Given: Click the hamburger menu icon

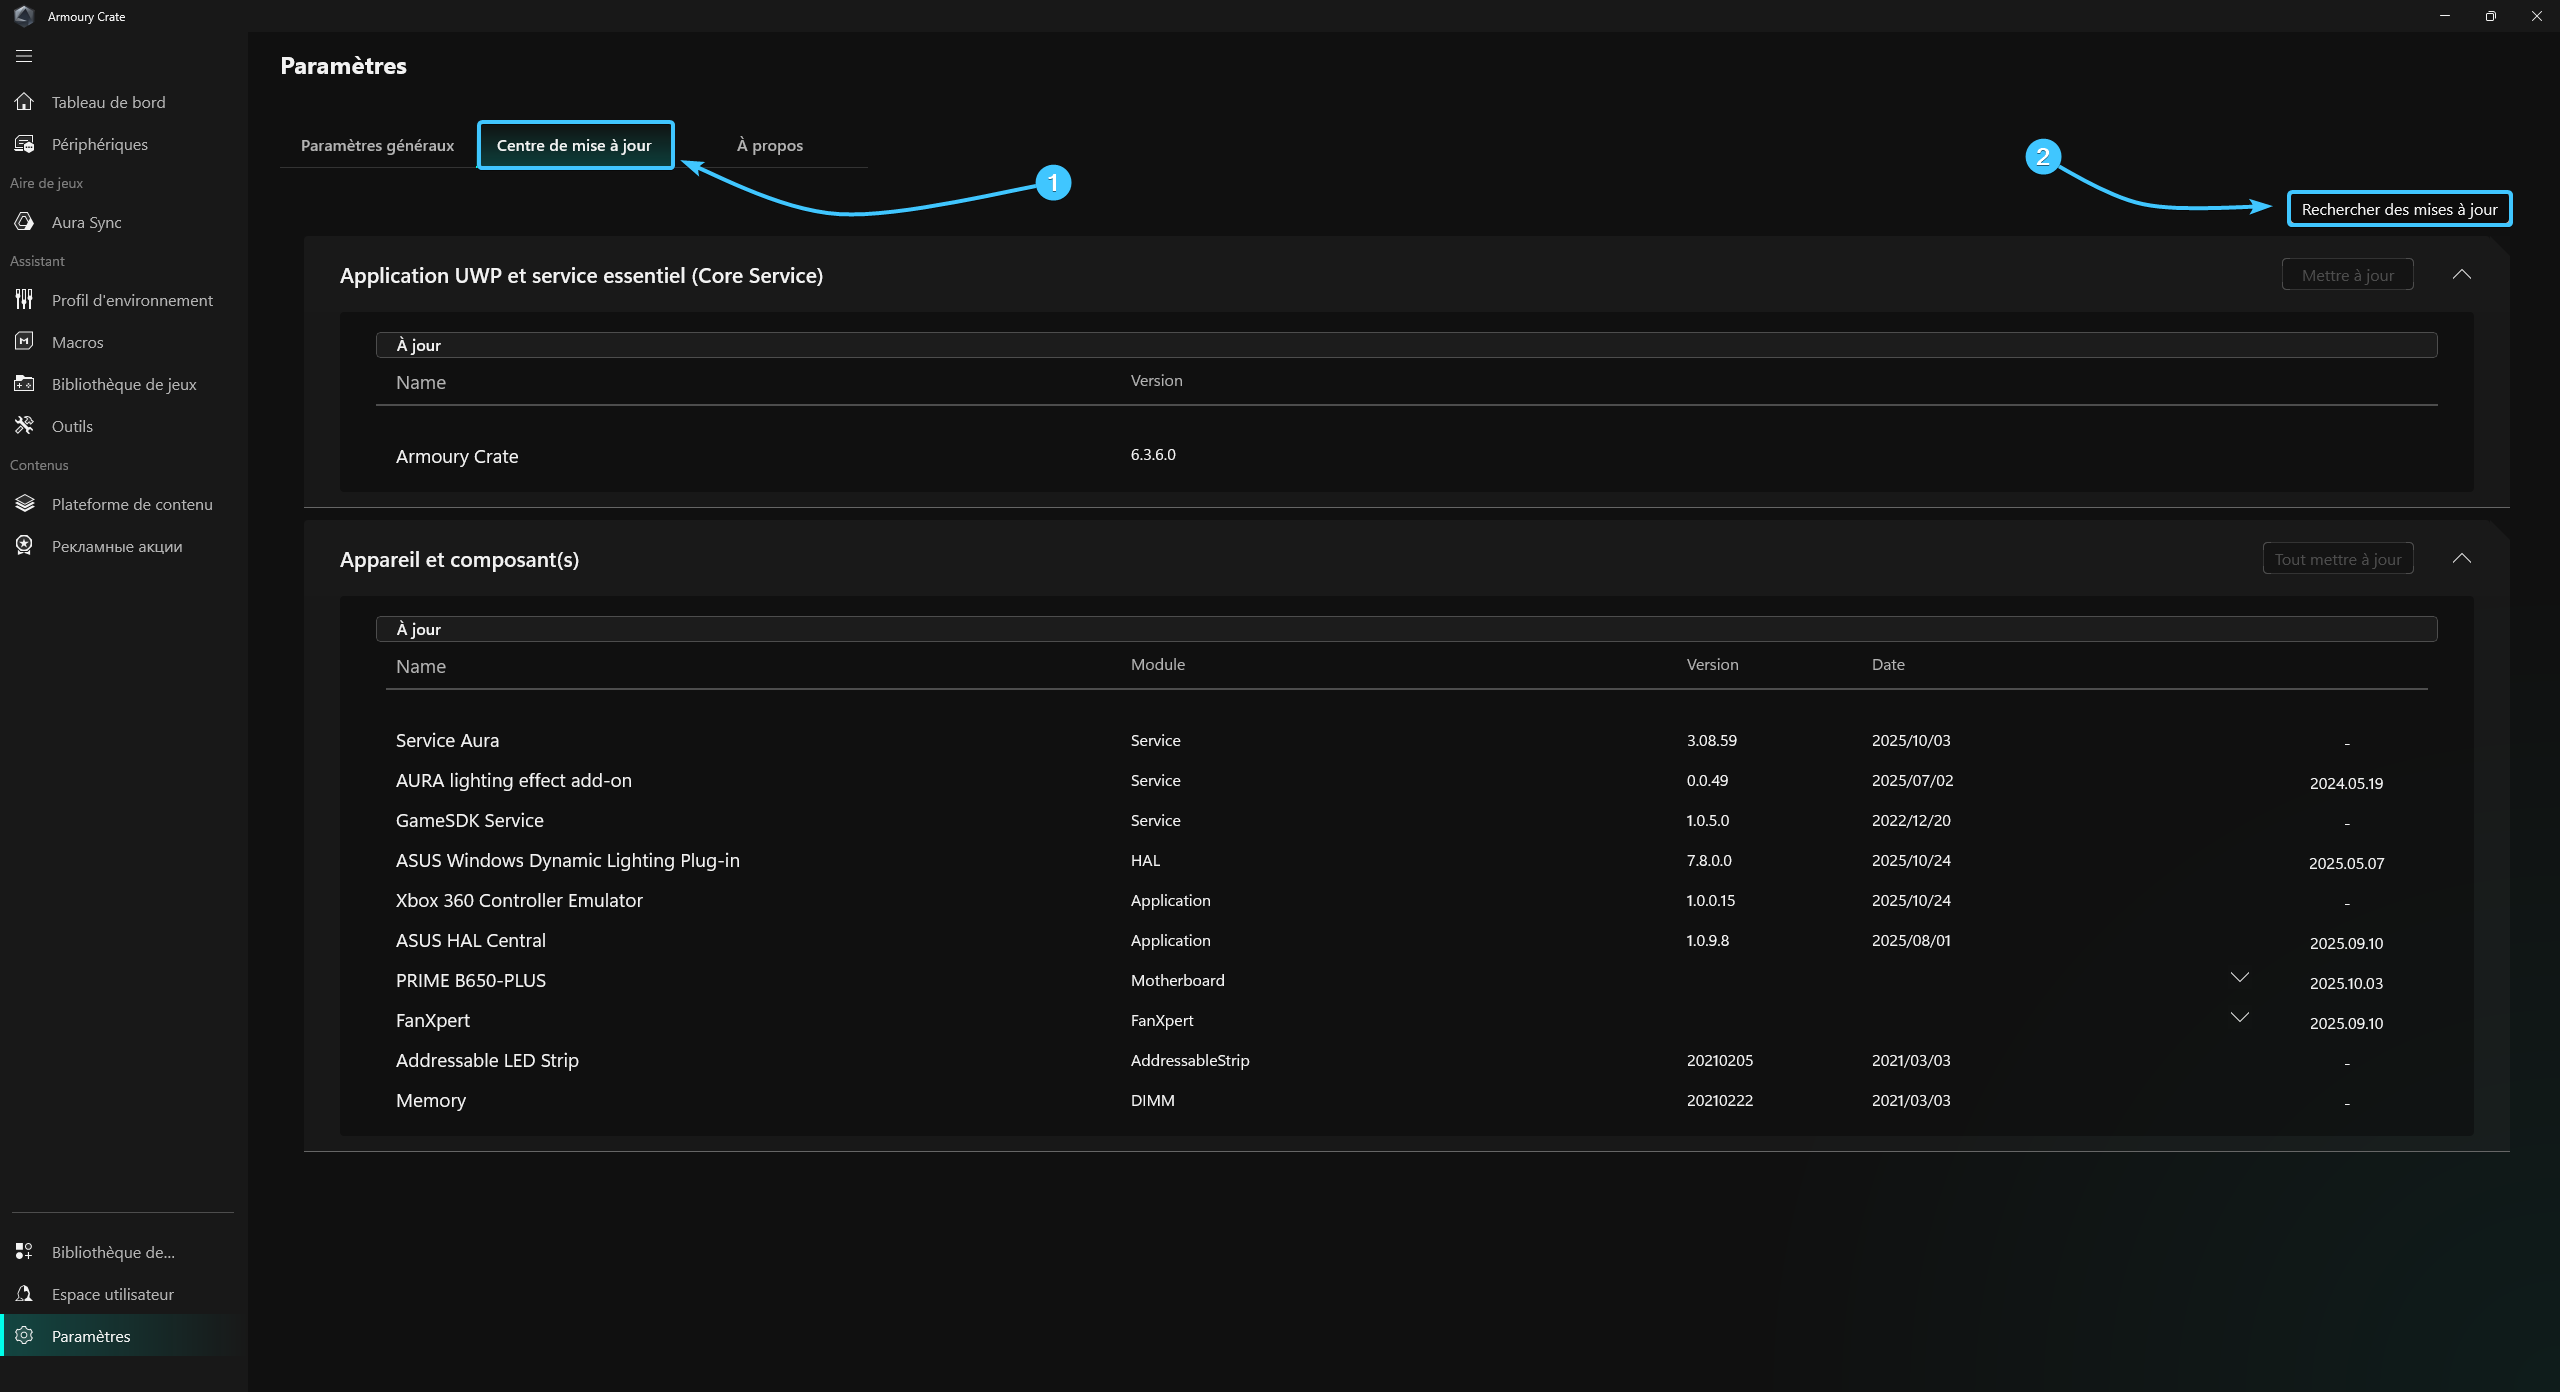Looking at the screenshot, I should [x=24, y=56].
